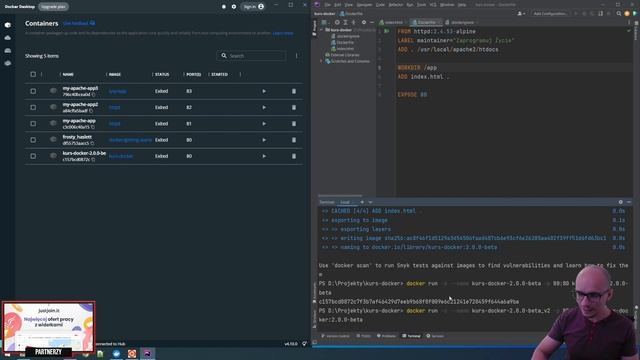Check the my-apache-app2 row checkbox
Viewport: 640px width, 360px height.
tap(33, 107)
